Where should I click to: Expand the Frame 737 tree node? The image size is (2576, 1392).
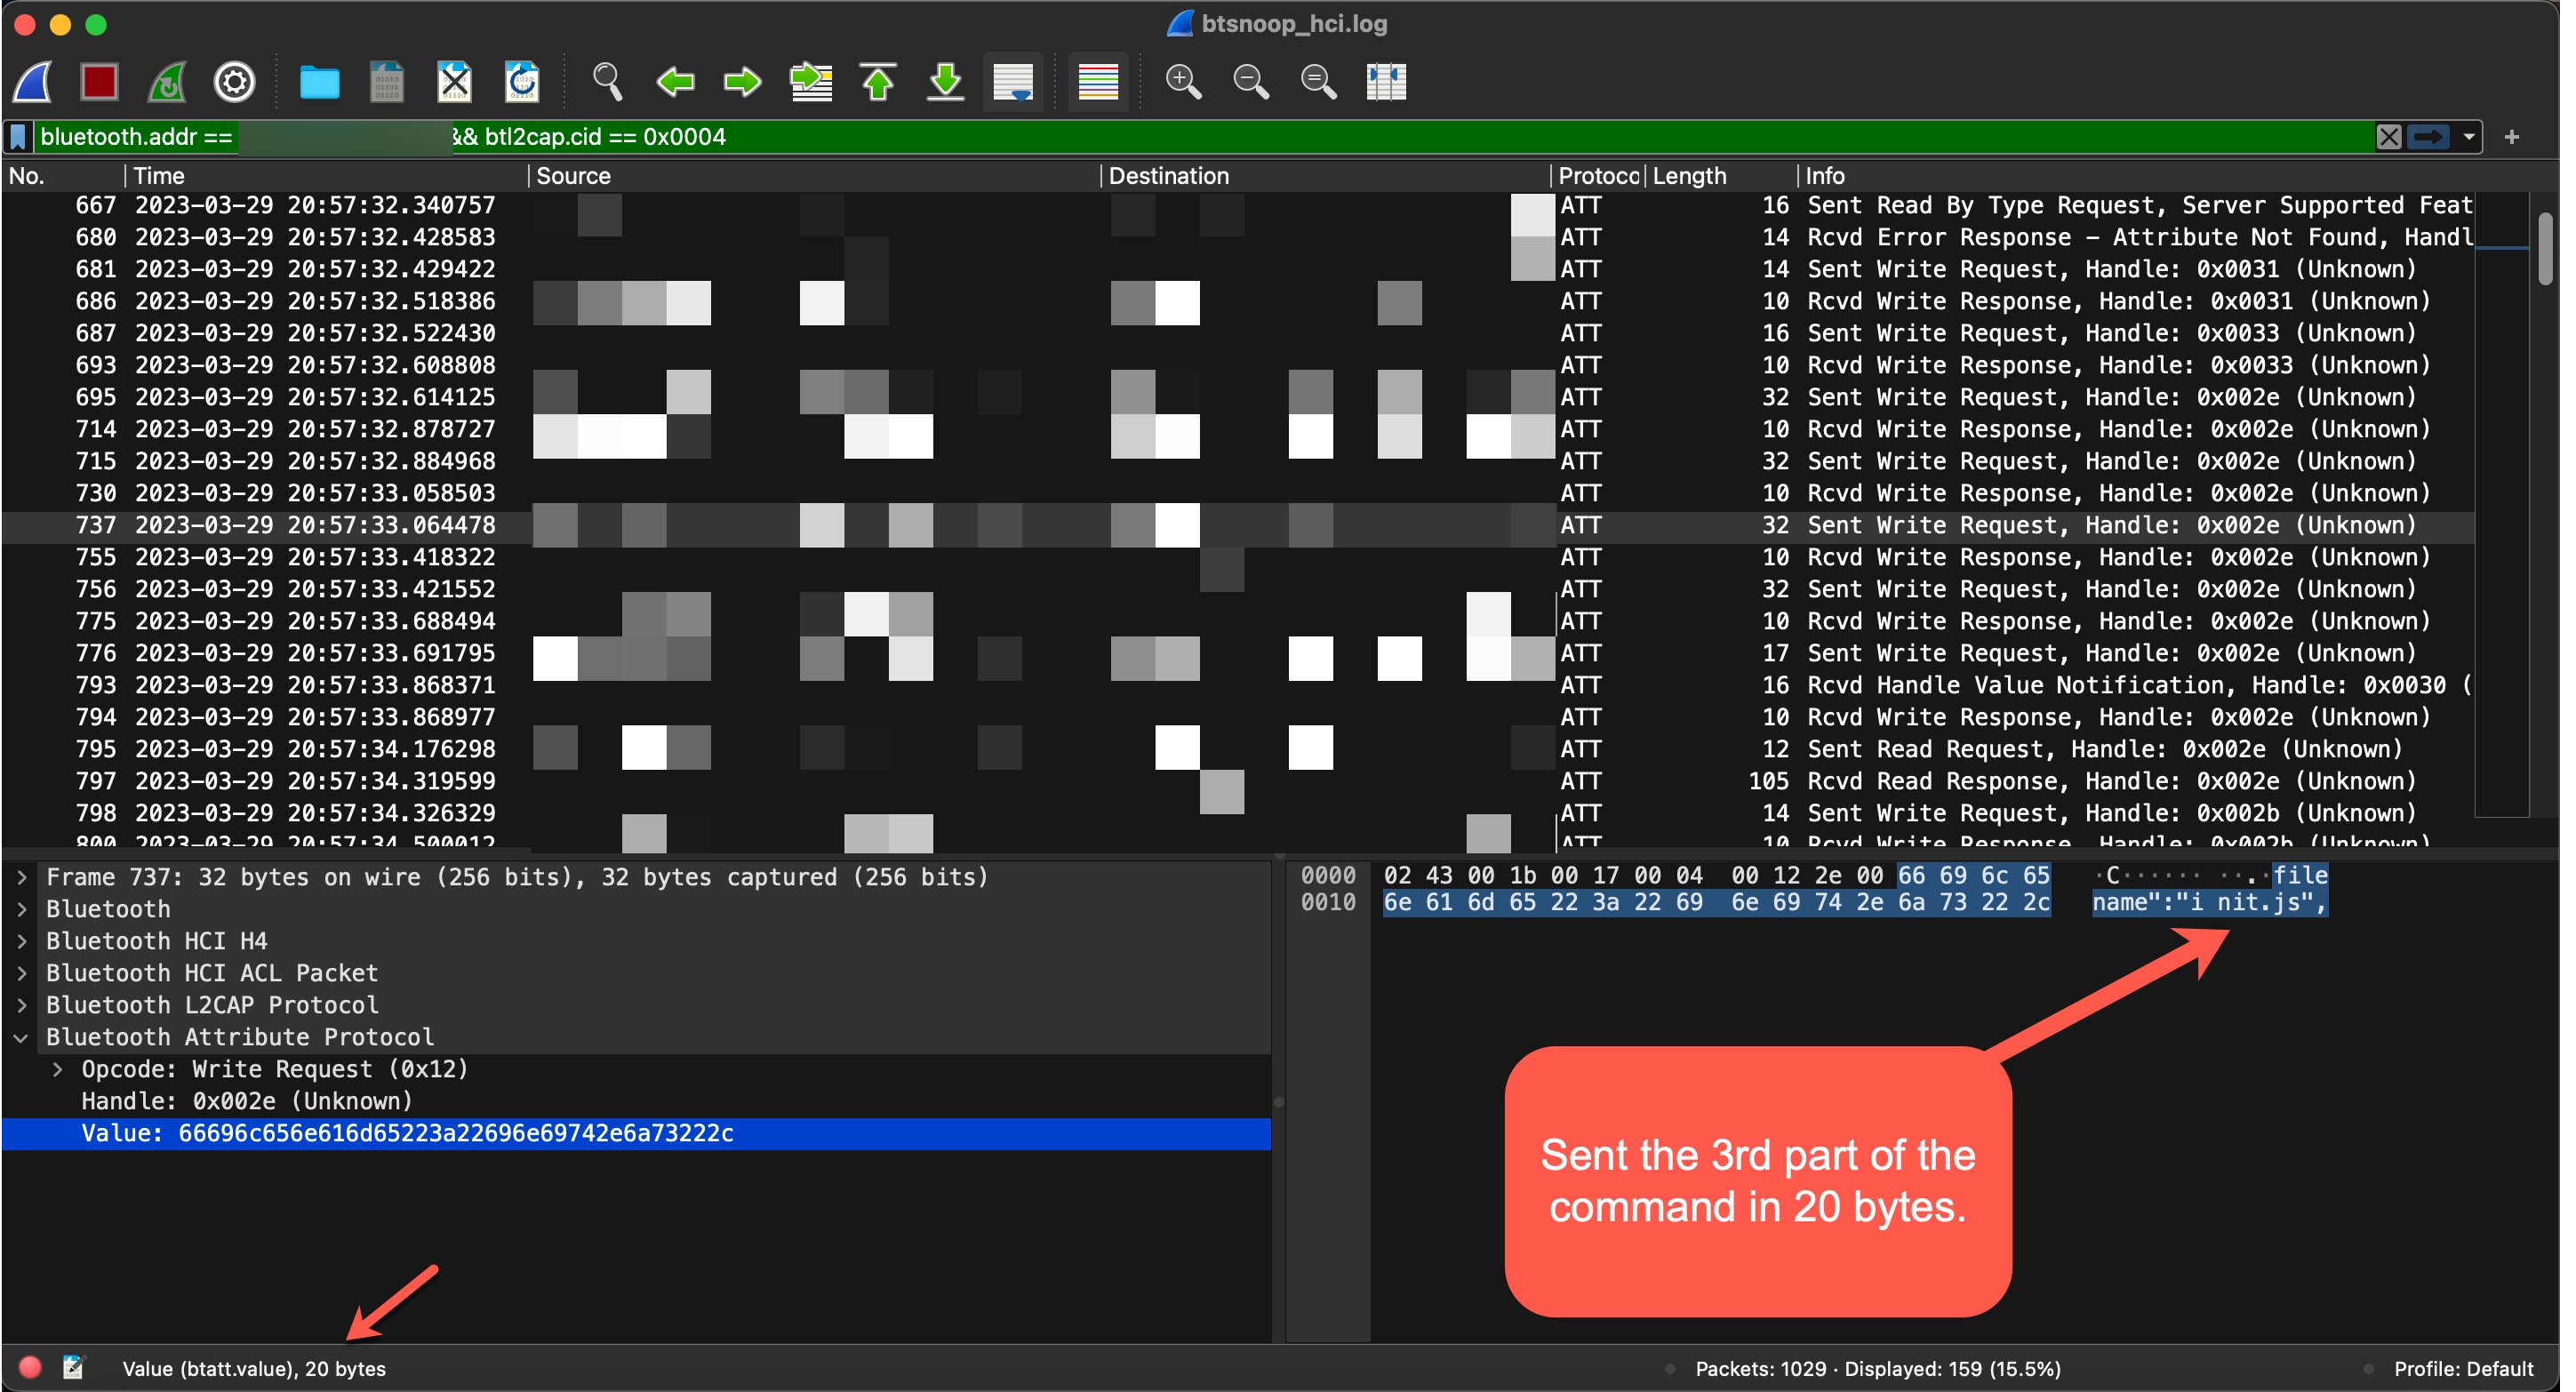tap(22, 877)
